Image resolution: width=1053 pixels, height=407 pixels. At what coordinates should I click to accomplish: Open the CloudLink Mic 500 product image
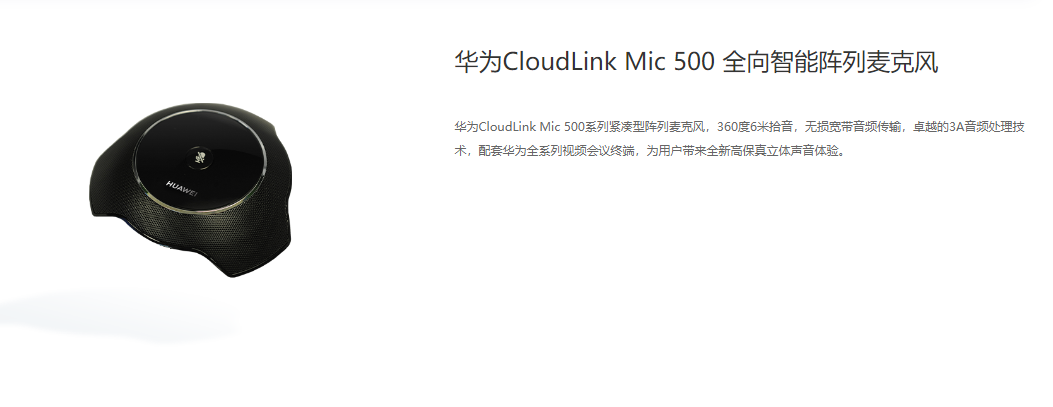(192, 190)
